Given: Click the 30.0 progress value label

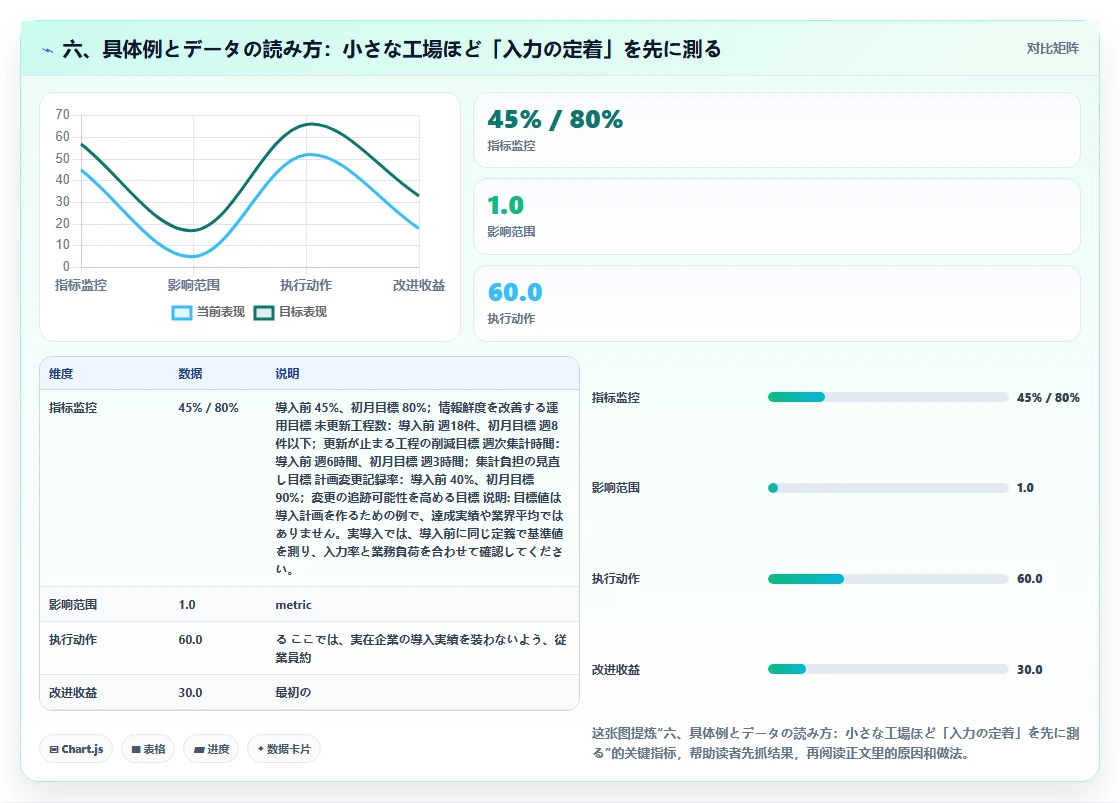Looking at the screenshot, I should pos(1030,669).
